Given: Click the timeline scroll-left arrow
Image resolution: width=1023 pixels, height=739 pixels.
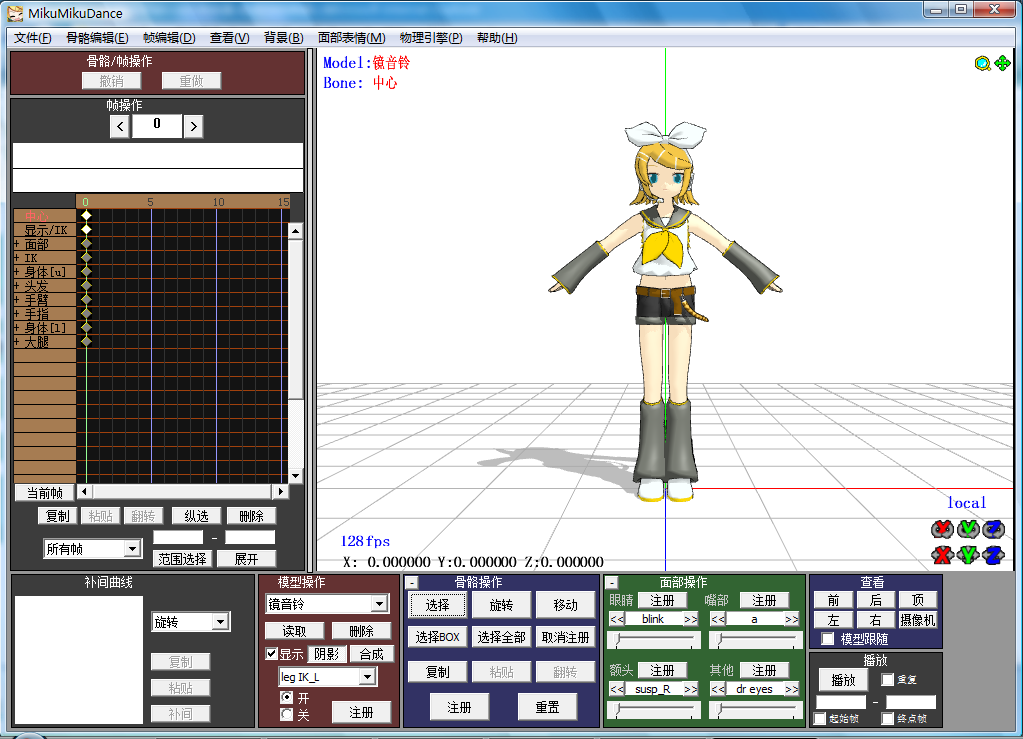Looking at the screenshot, I should click(84, 491).
